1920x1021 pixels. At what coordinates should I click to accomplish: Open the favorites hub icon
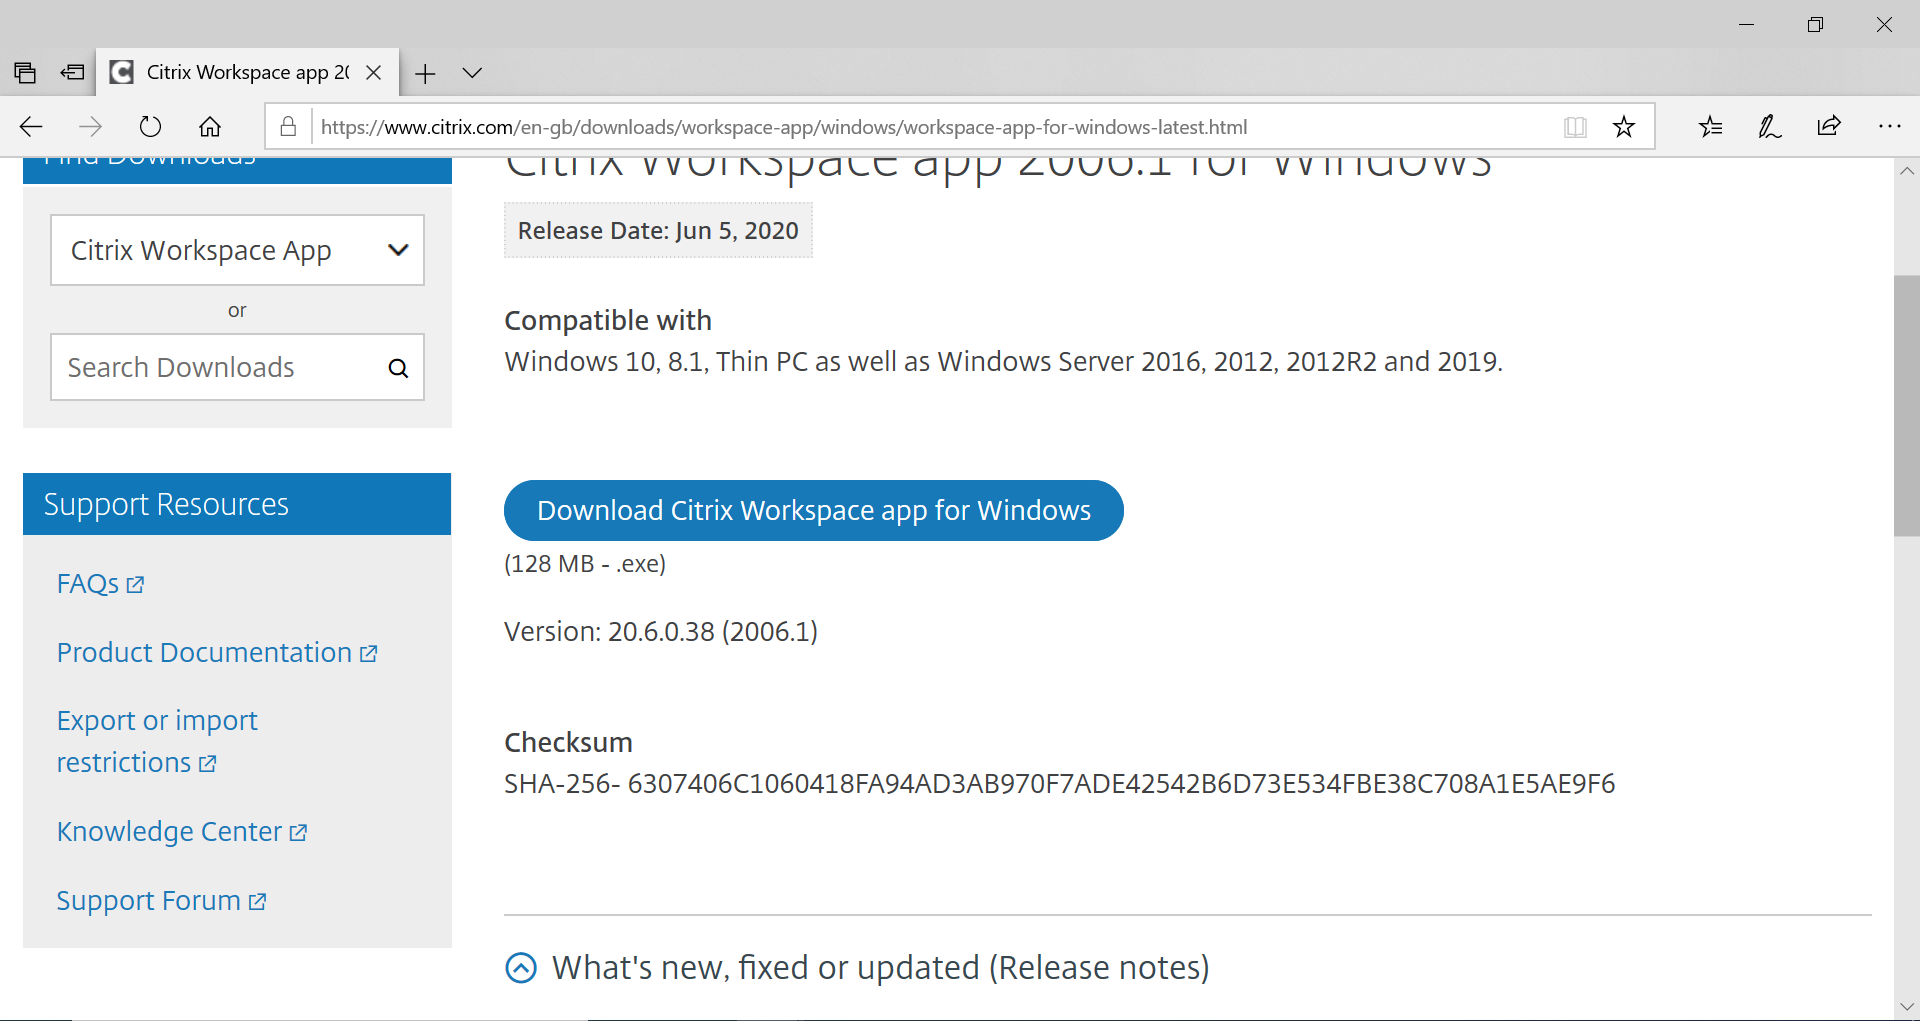pyautogui.click(x=1710, y=127)
